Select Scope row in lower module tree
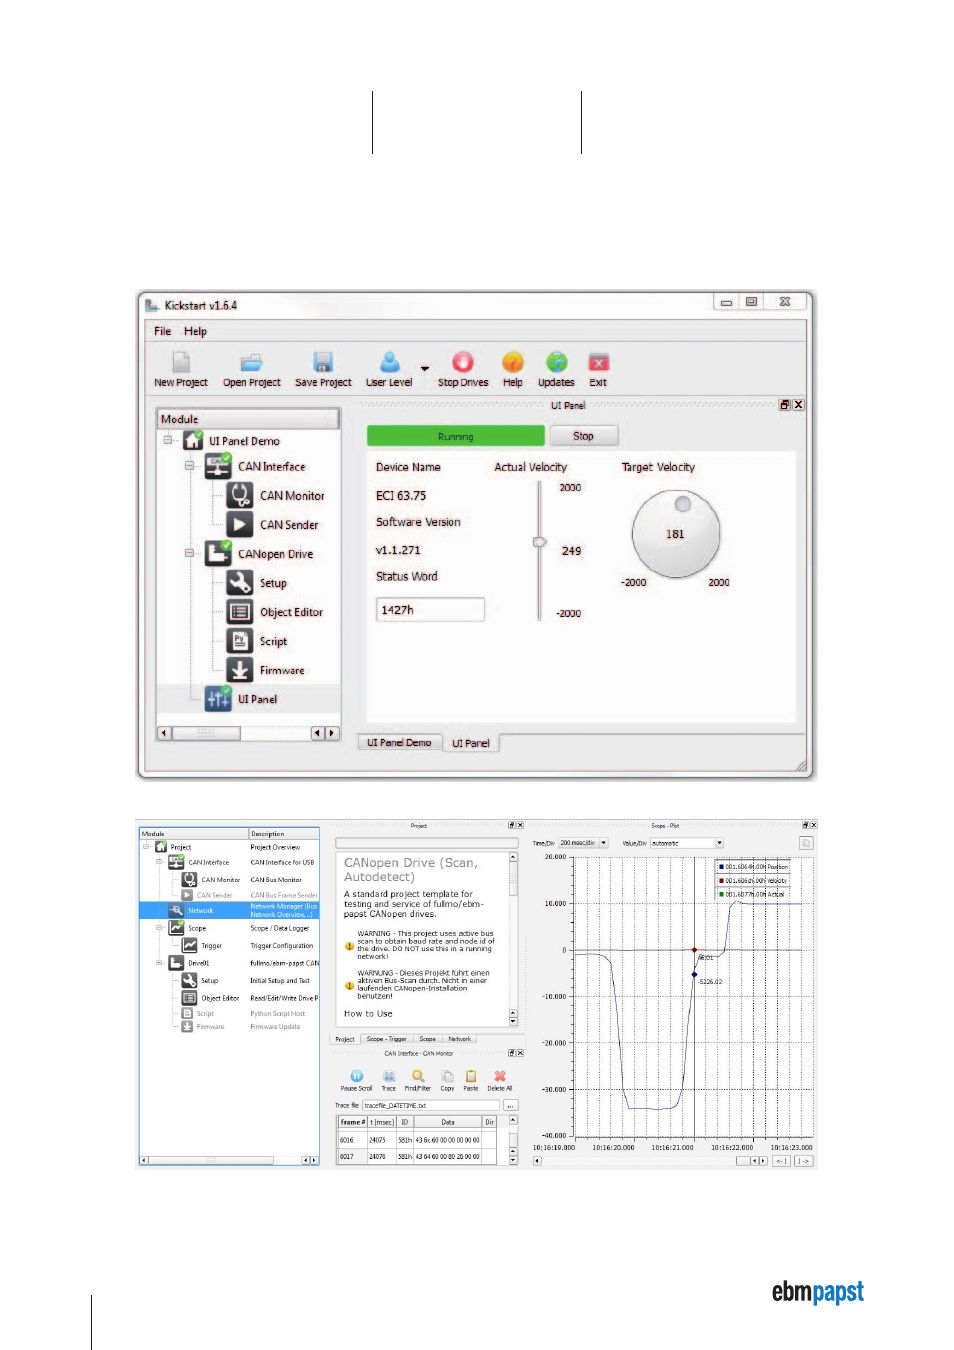The image size is (954, 1350). tap(229, 928)
